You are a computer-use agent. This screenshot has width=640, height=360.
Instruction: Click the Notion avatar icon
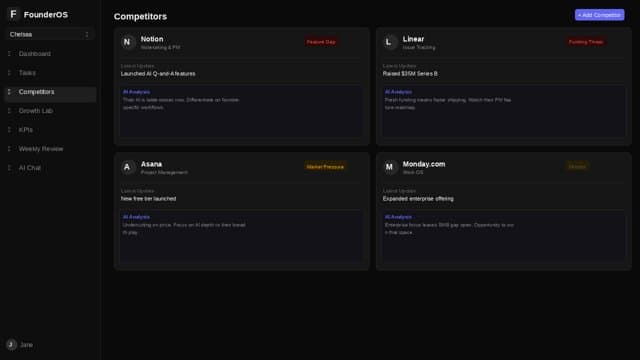[127, 42]
